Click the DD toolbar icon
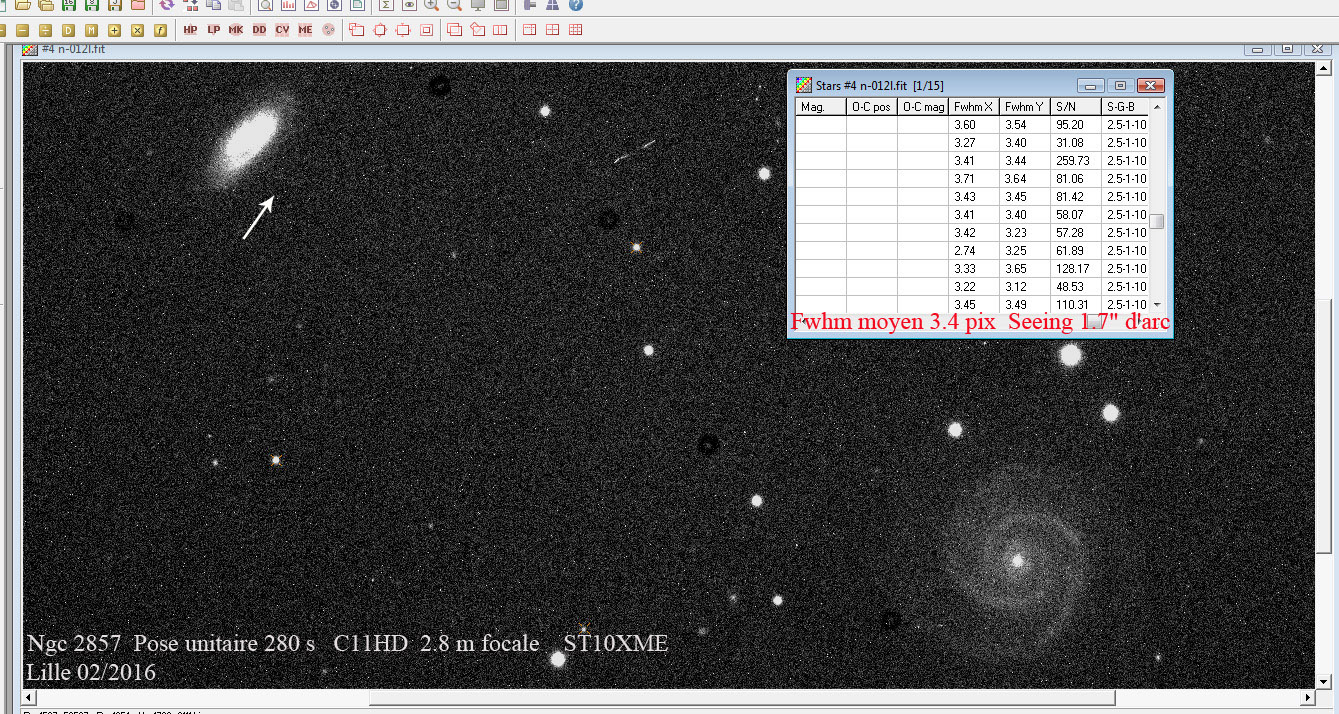This screenshot has width=1339, height=714. tap(259, 30)
